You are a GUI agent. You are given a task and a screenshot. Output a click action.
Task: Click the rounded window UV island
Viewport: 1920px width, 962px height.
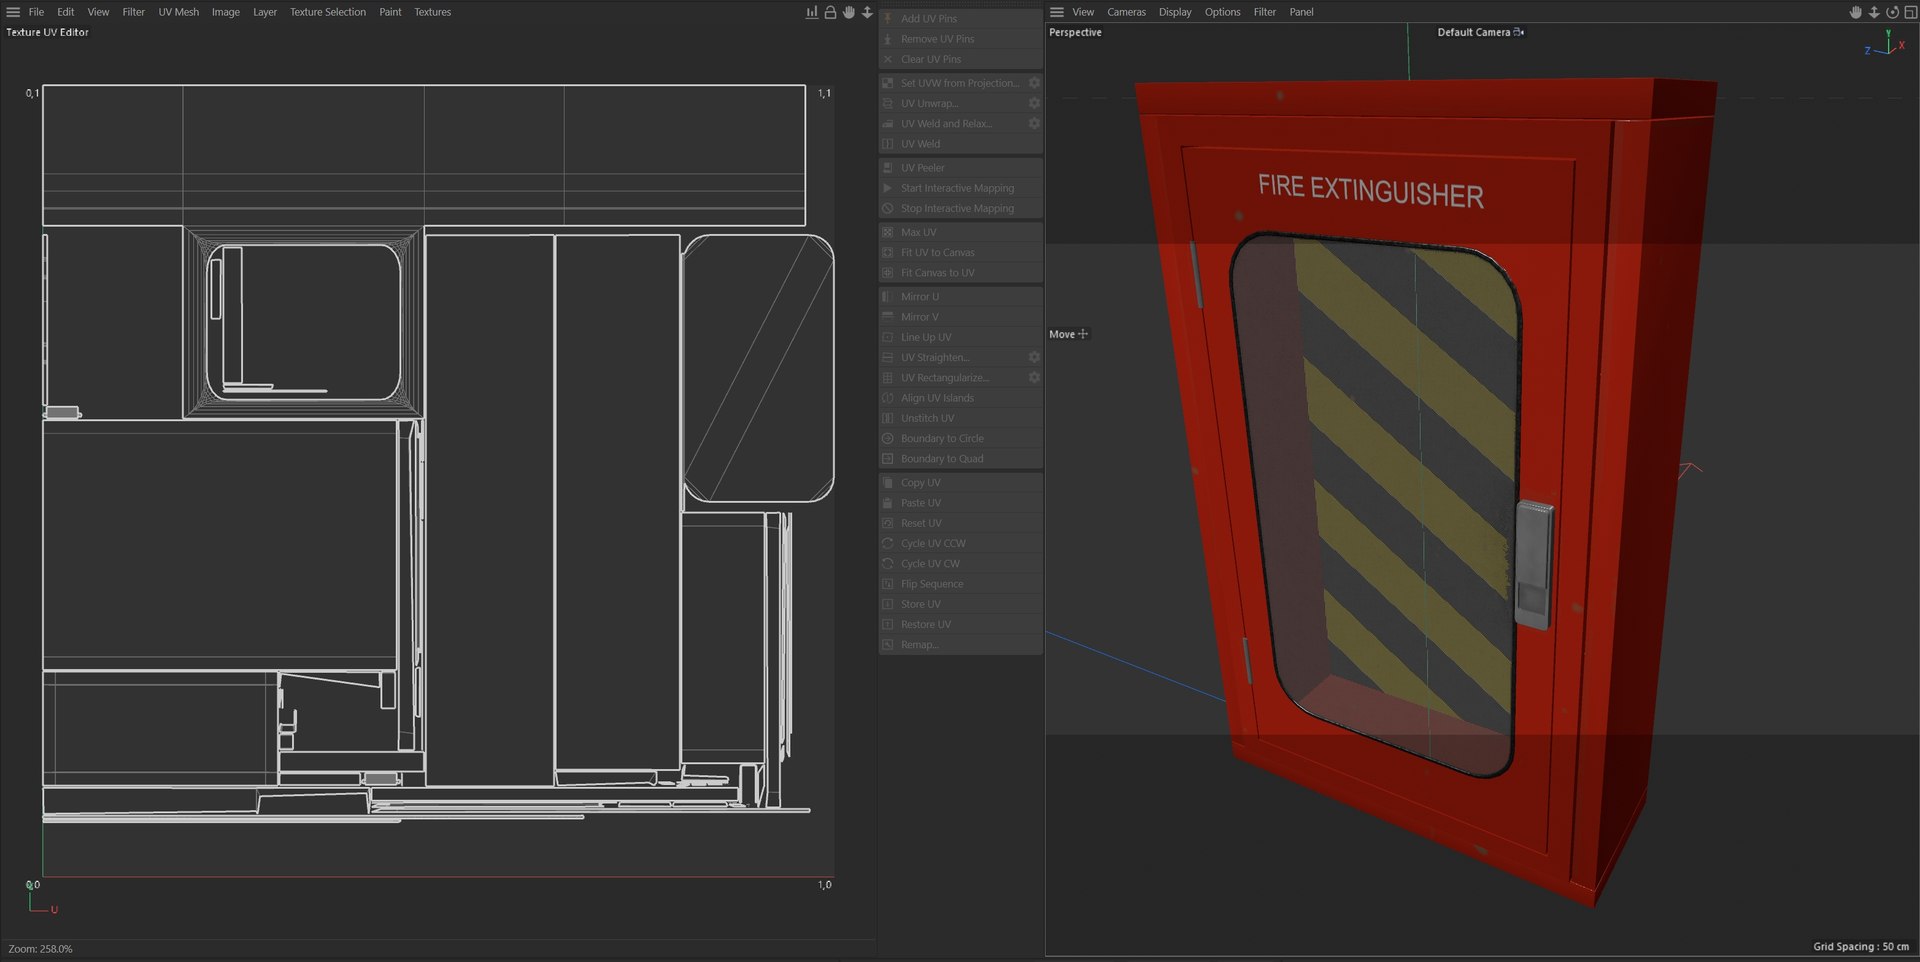758,368
